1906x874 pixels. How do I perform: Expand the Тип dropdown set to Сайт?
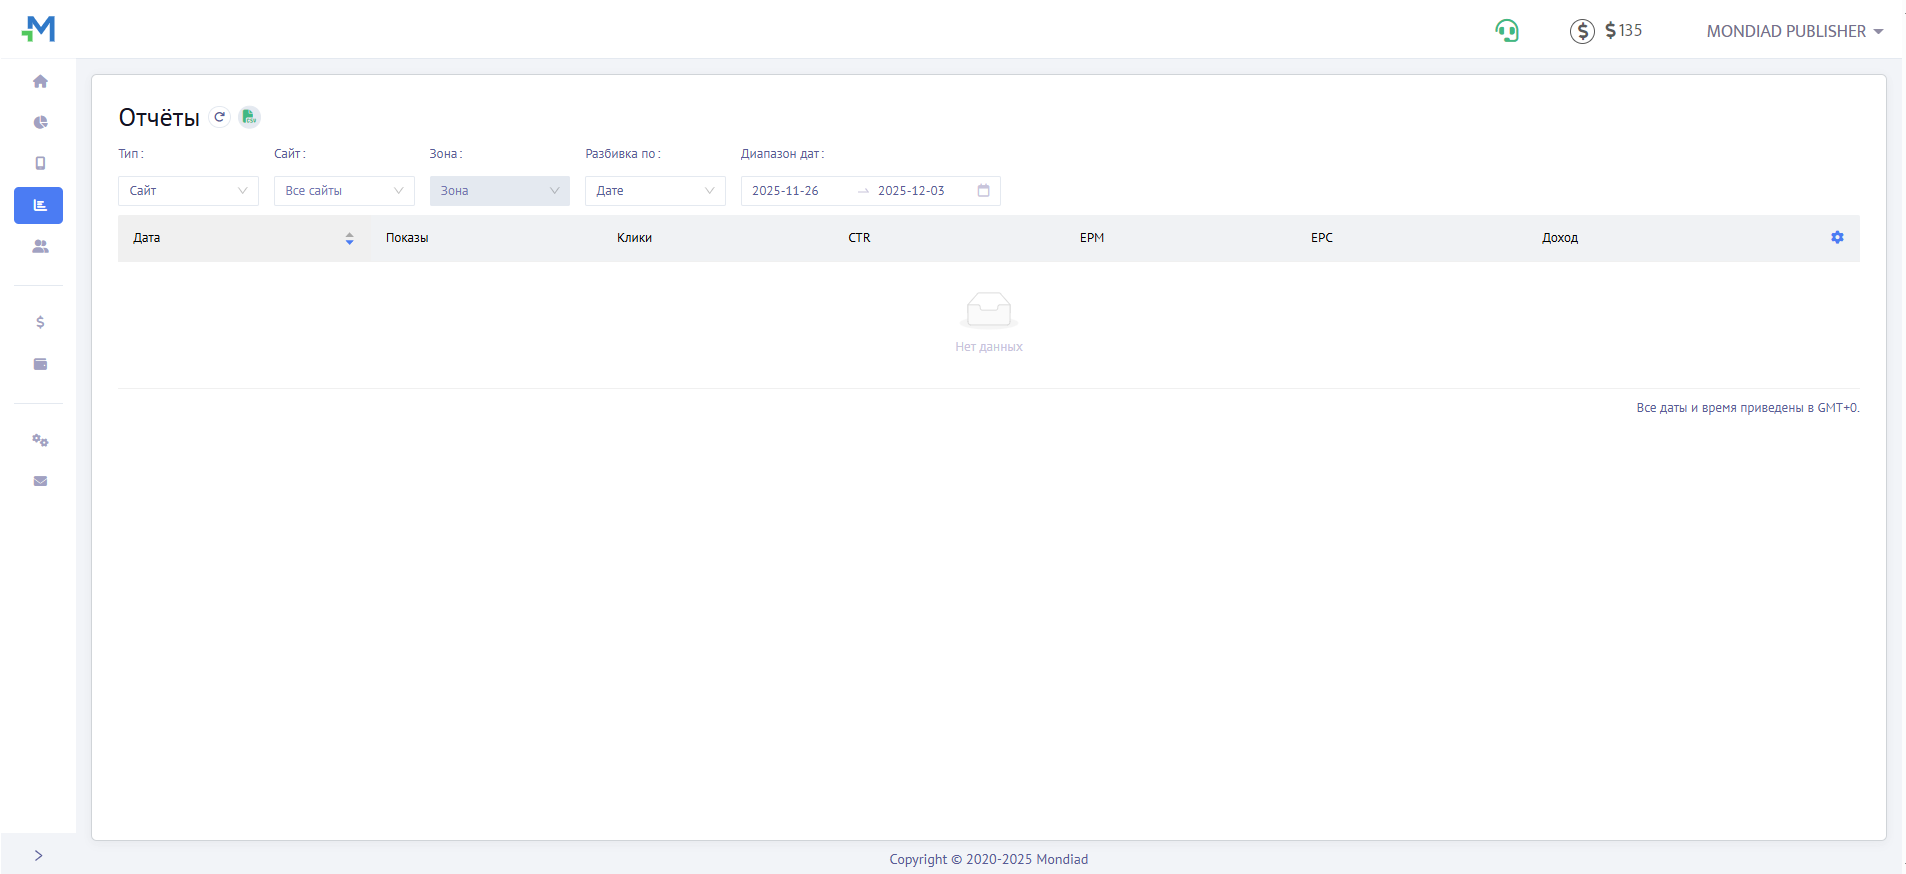coord(188,191)
